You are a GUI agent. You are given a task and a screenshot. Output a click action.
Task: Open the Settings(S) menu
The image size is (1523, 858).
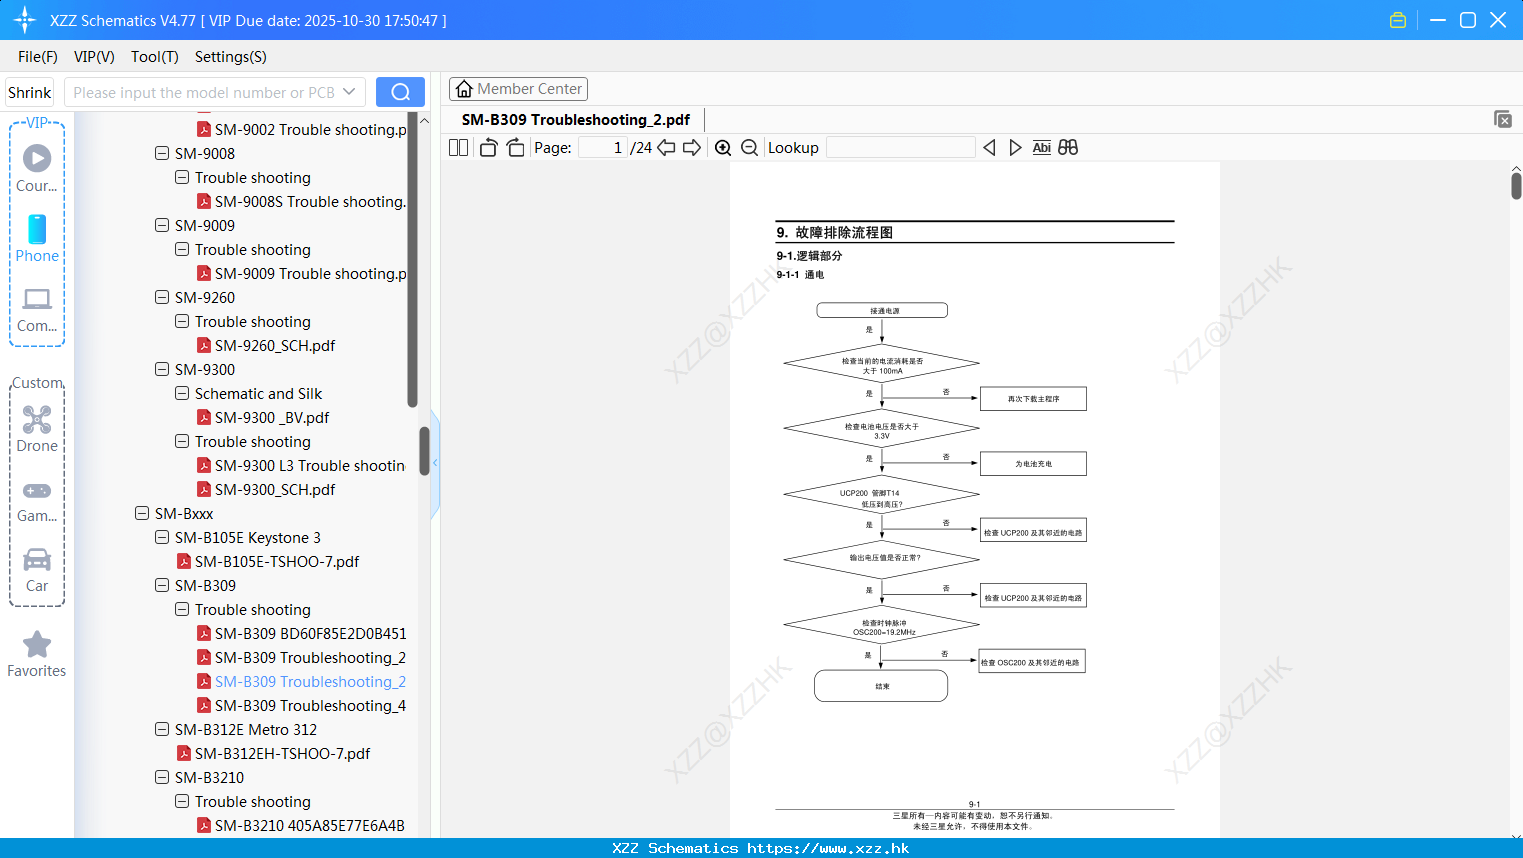231,57
